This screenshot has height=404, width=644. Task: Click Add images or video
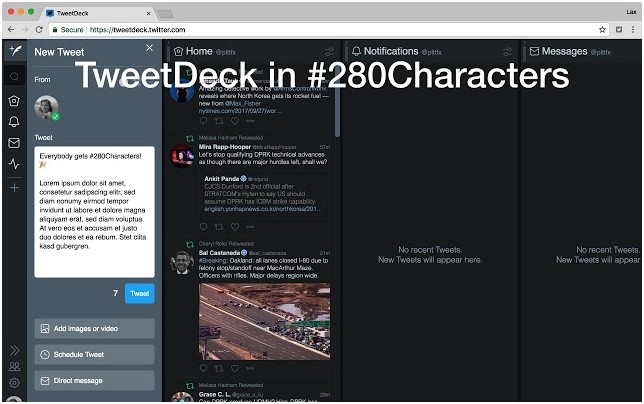pos(94,329)
